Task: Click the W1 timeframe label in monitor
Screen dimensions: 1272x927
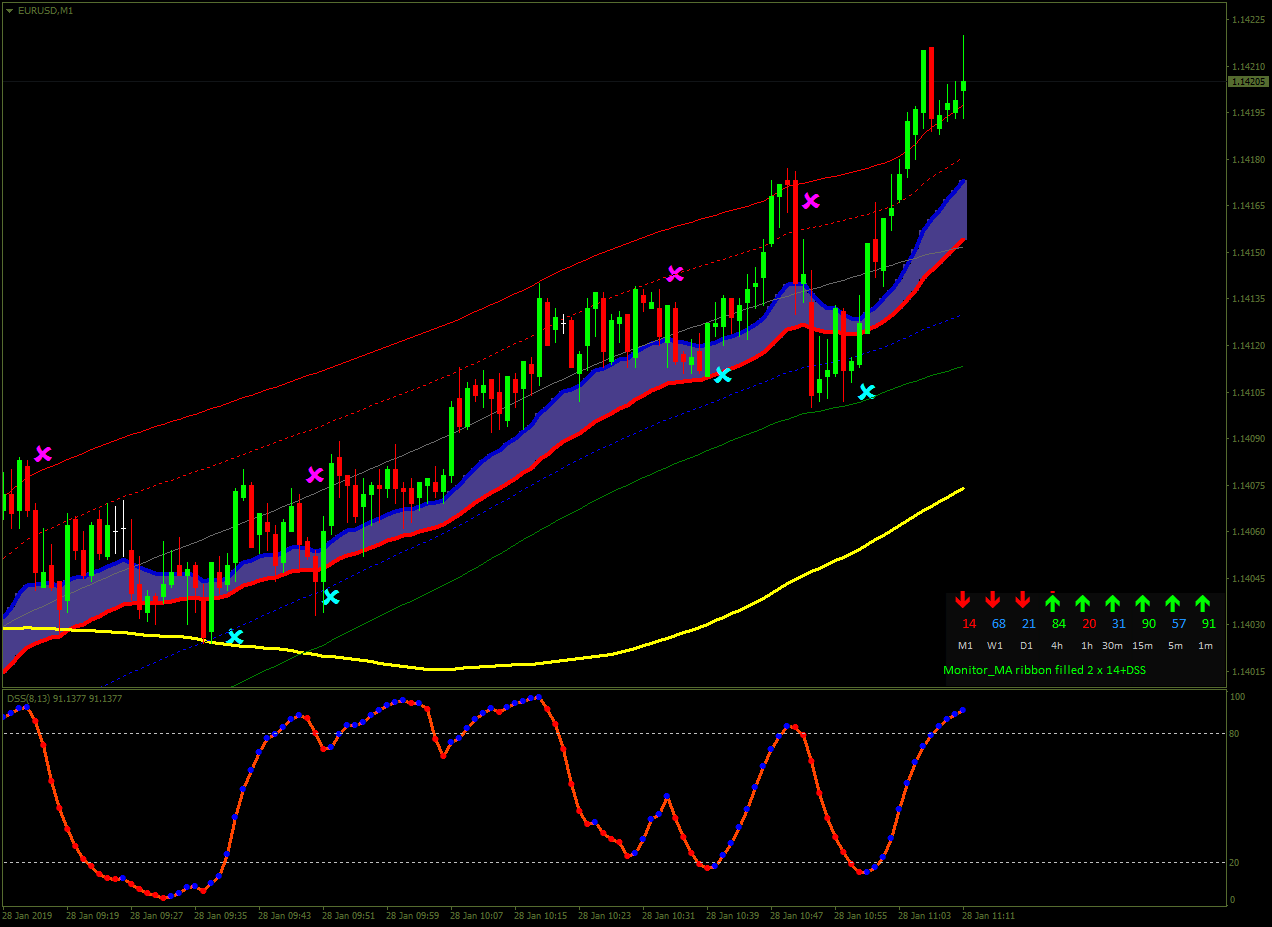Action: click(995, 646)
